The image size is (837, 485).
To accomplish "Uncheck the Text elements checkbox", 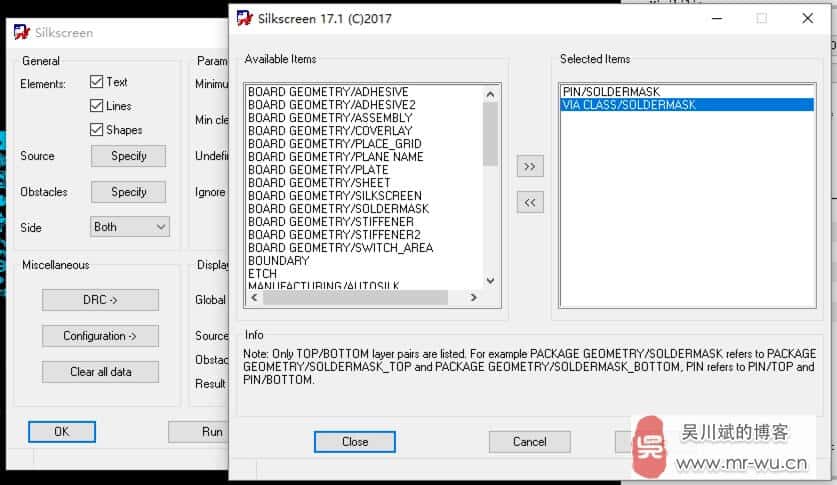I will 97,82.
